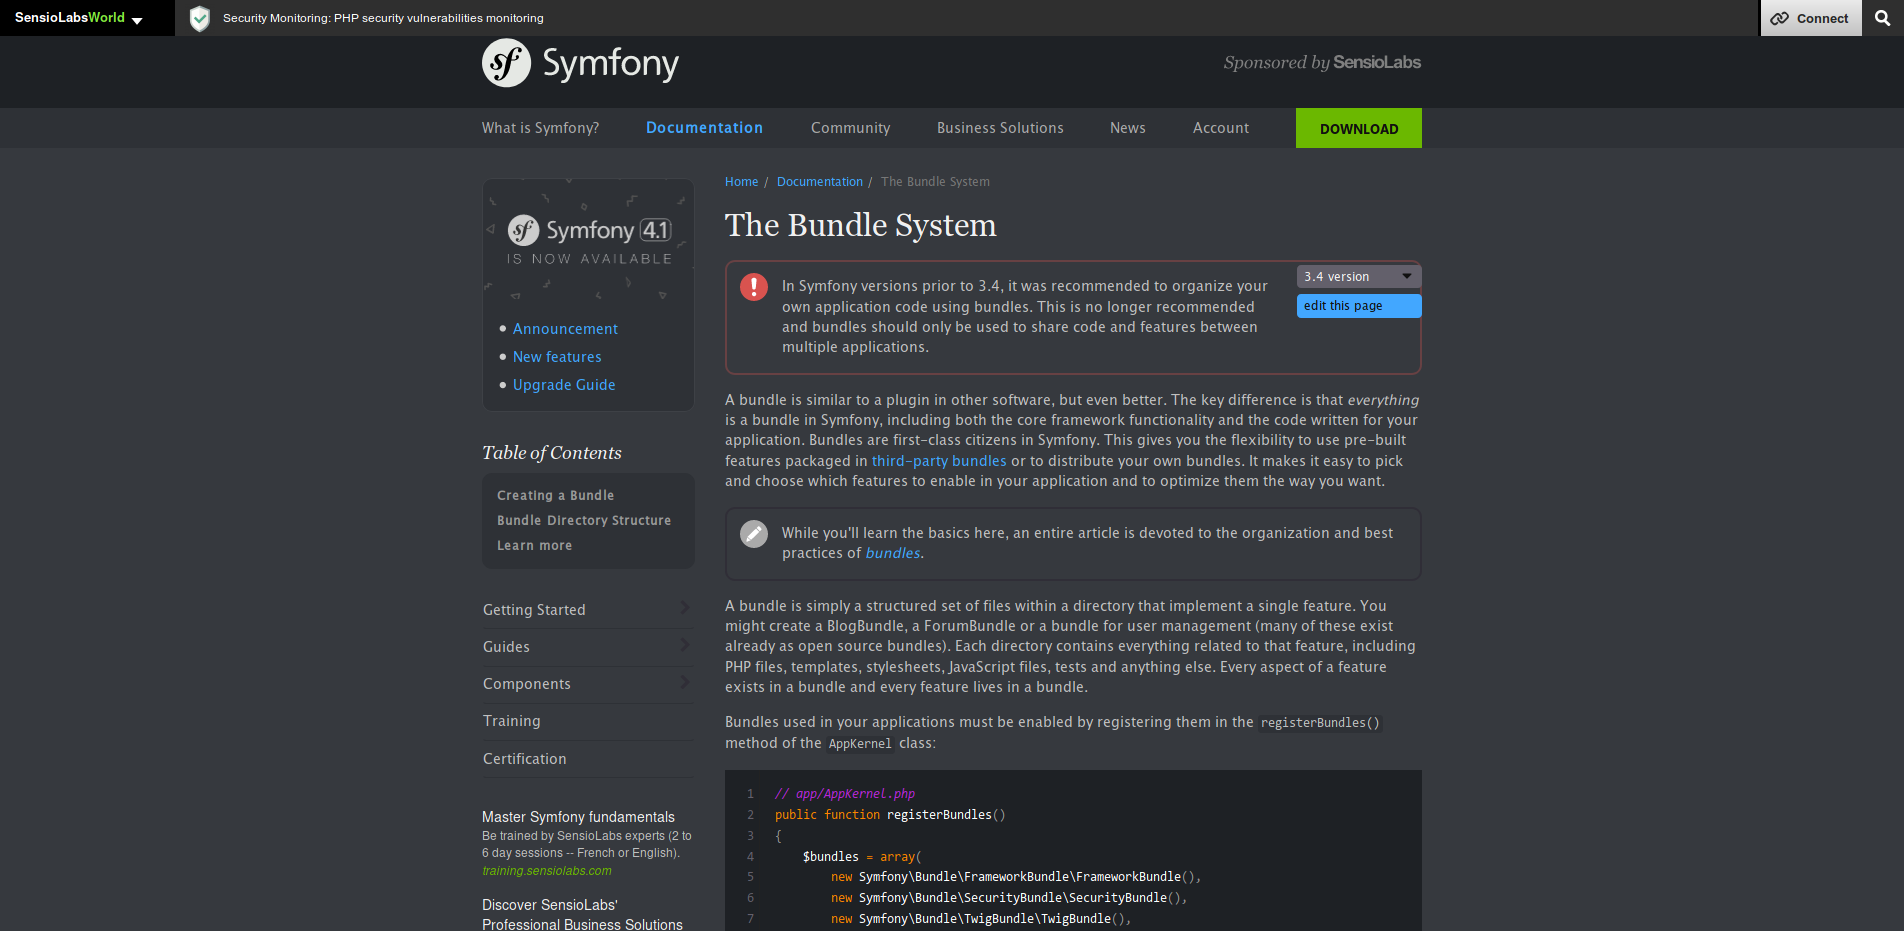This screenshot has height=931, width=1904.
Task: Click the Connect chain-link icon
Action: (1781, 18)
